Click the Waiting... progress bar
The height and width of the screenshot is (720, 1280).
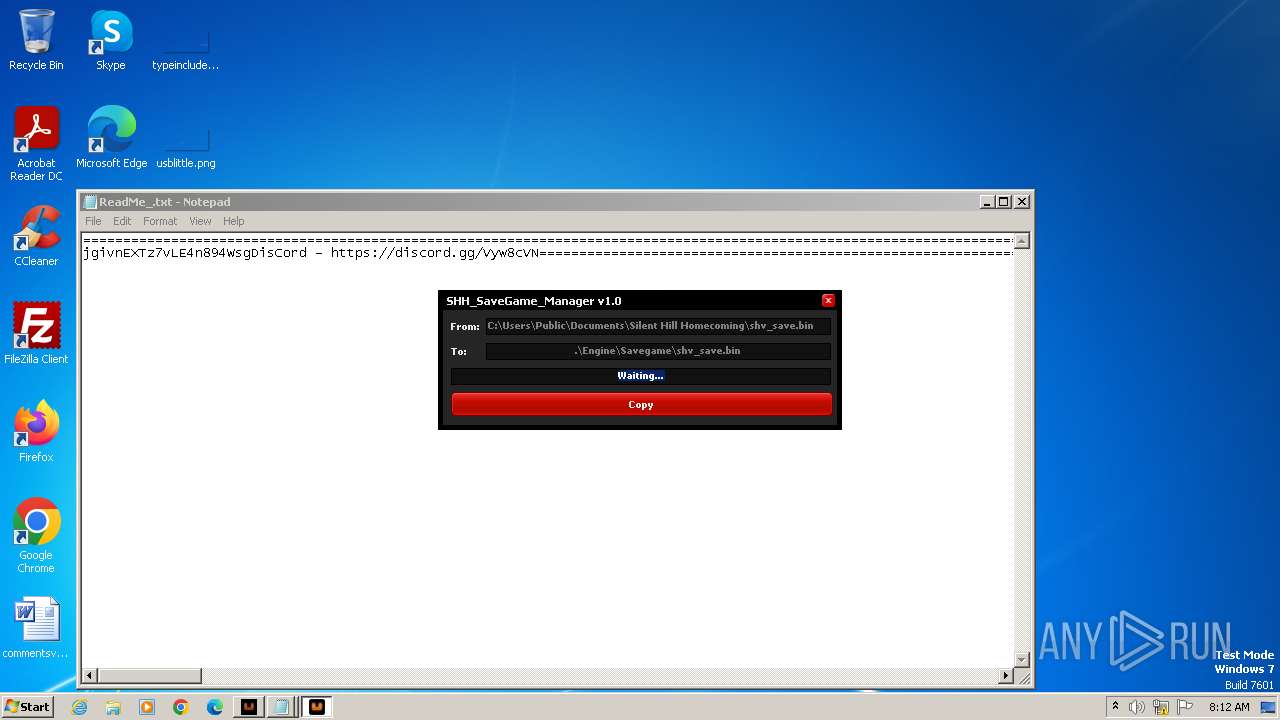[x=641, y=376]
